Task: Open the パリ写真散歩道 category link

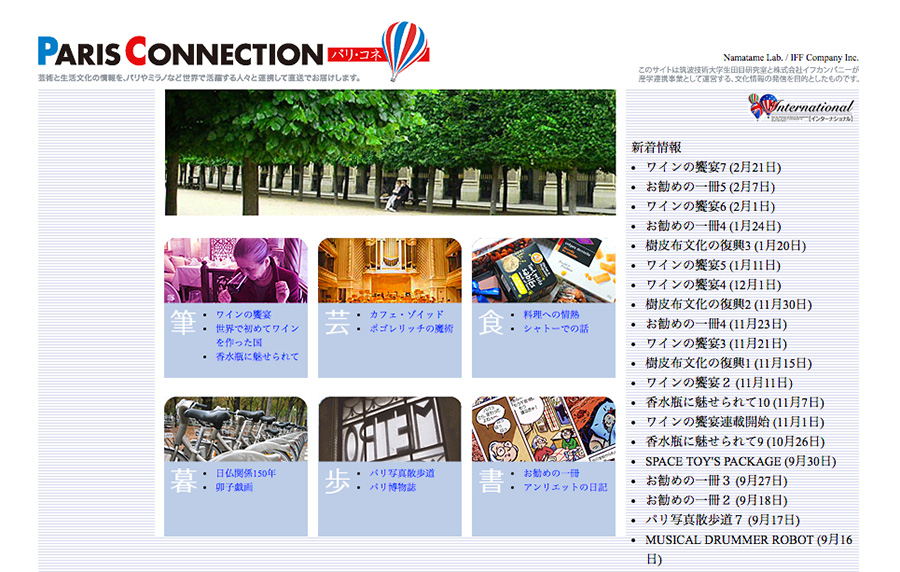Action: pyautogui.click(x=402, y=473)
